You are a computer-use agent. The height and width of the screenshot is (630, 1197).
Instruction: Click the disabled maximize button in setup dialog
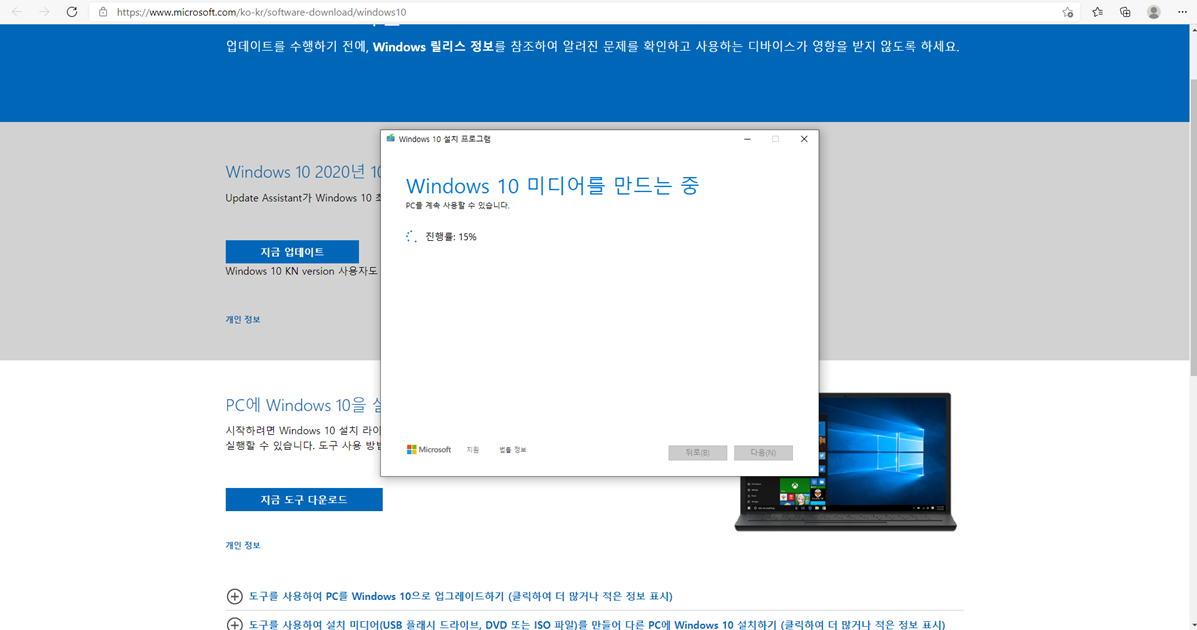[x=776, y=139]
